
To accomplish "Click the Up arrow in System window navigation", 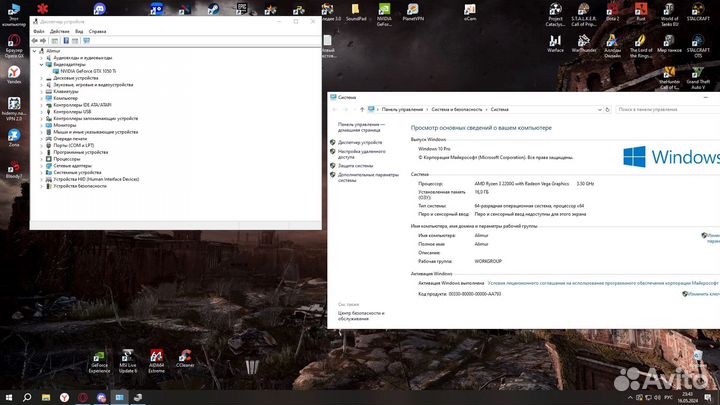I will pyautogui.click(x=362, y=110).
